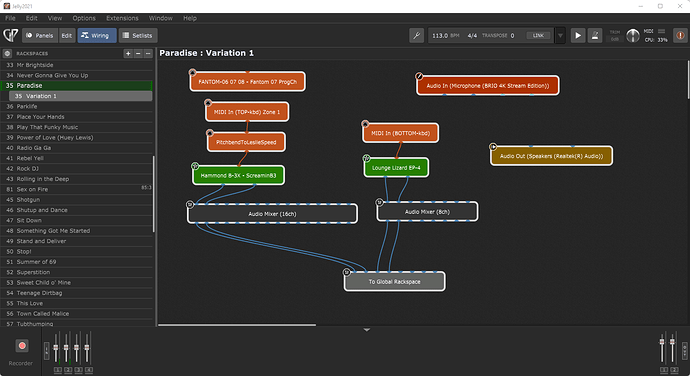Image resolution: width=690 pixels, height=376 pixels.
Task: Click the MIDI In (TOP-kbd) block icon
Action: [208, 103]
